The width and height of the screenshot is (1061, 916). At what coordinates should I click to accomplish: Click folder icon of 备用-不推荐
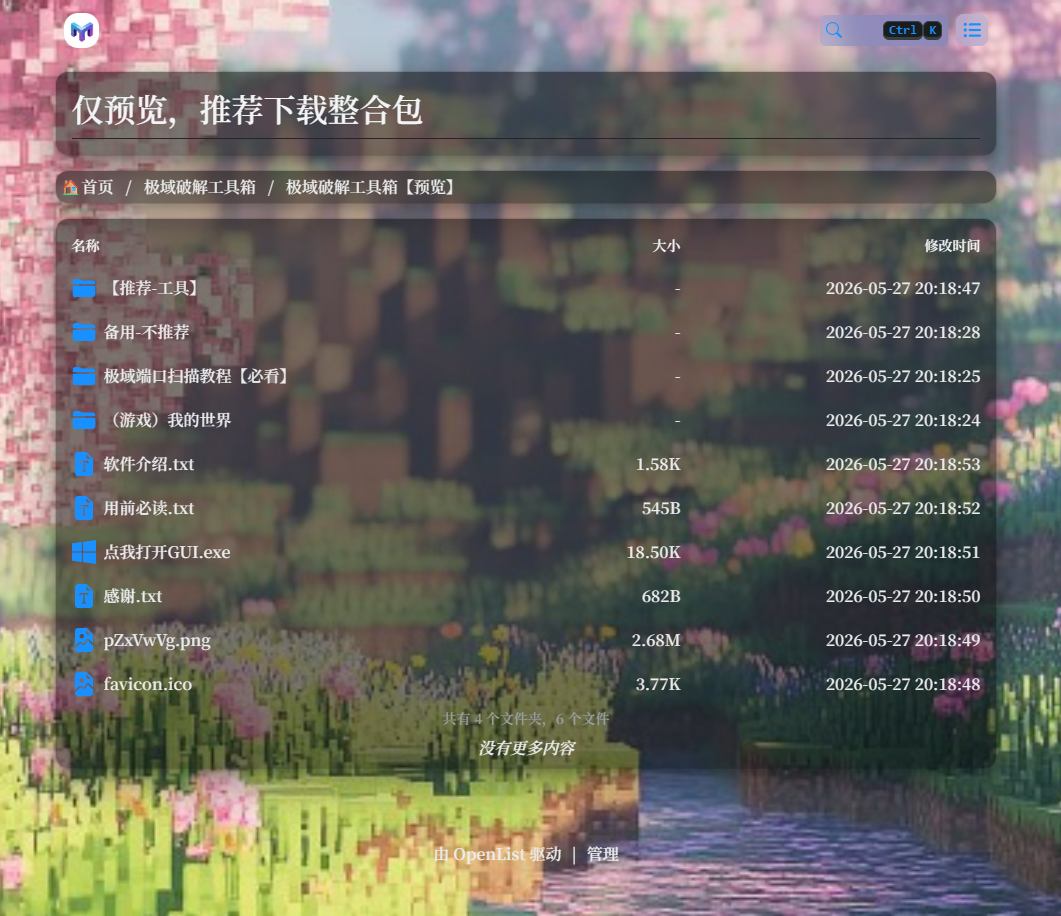pyautogui.click(x=84, y=332)
